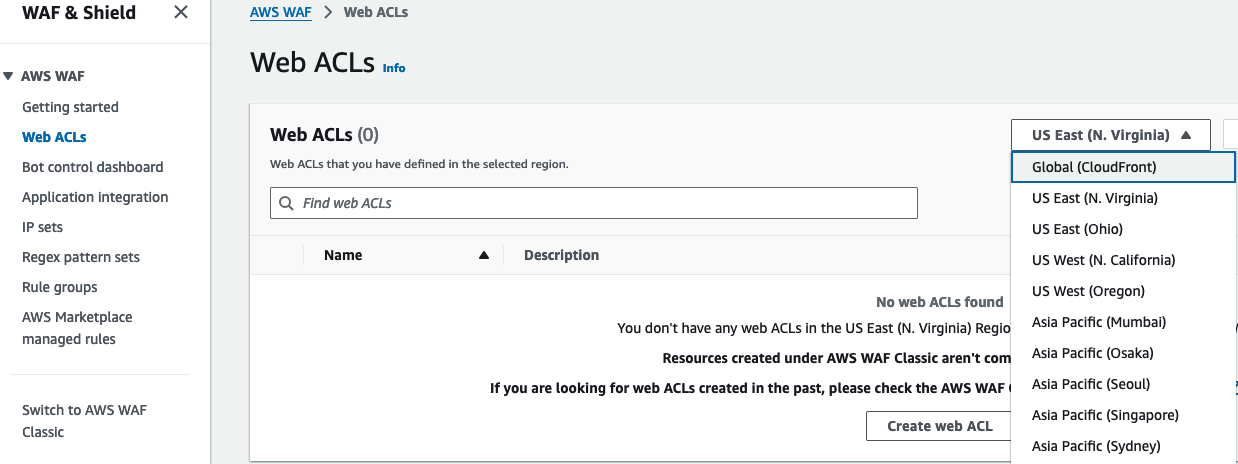Image resolution: width=1238 pixels, height=464 pixels.
Task: Choose Asia Pacific (Mumbai) region
Action: (1124, 322)
